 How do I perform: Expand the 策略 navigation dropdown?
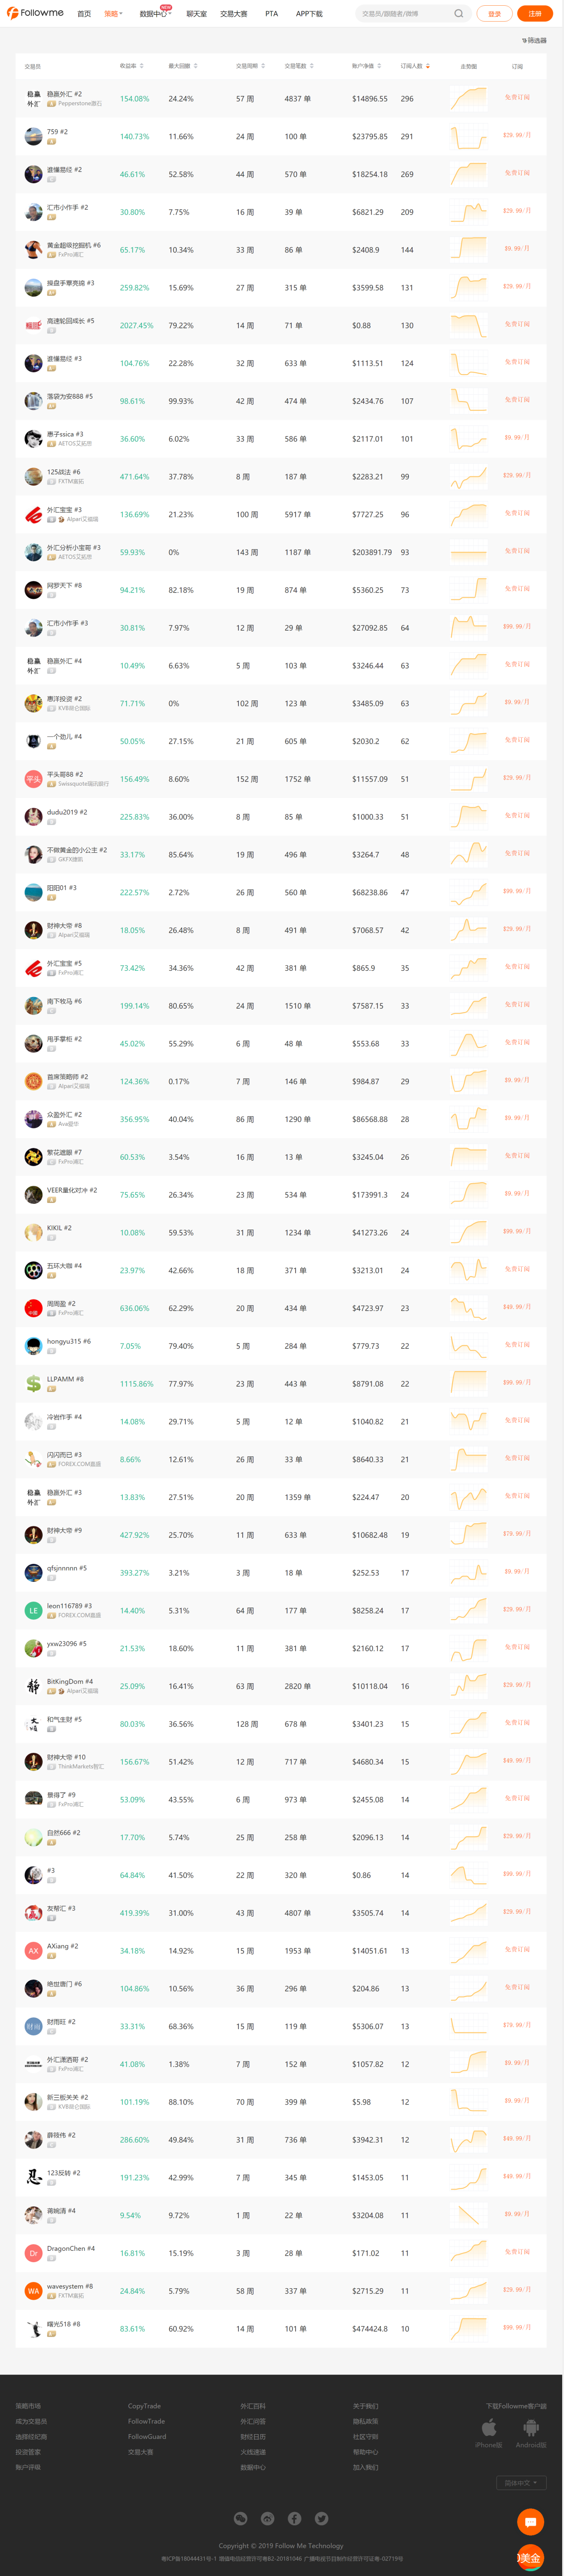[113, 14]
